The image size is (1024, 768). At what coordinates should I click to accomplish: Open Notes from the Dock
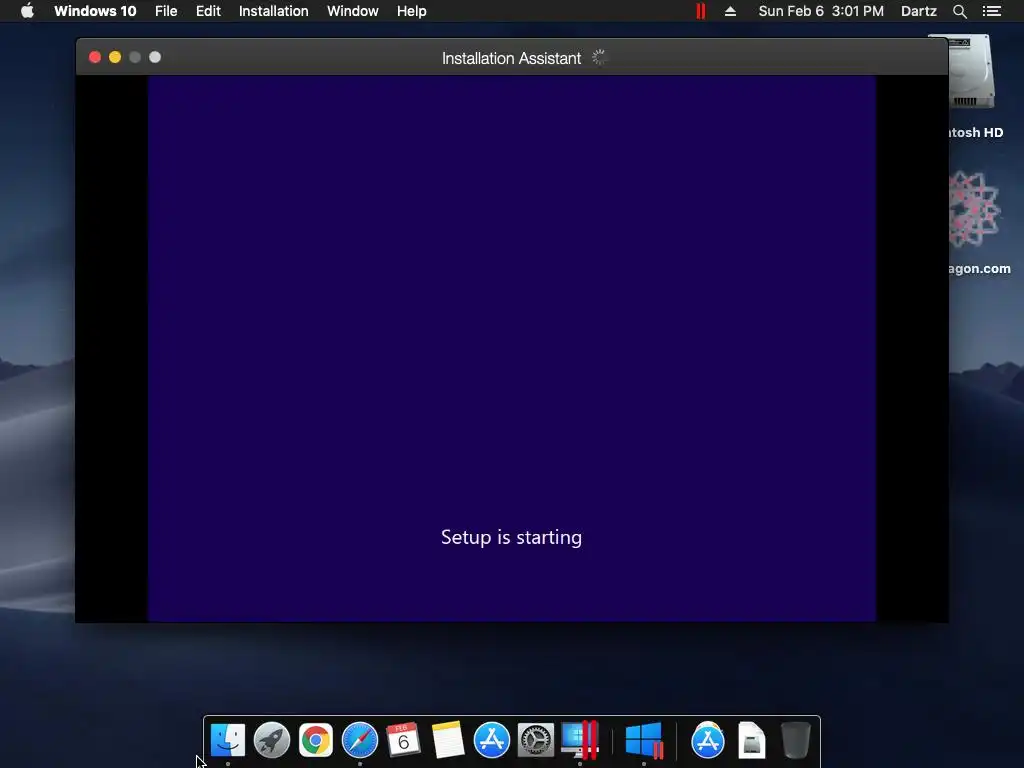[448, 740]
